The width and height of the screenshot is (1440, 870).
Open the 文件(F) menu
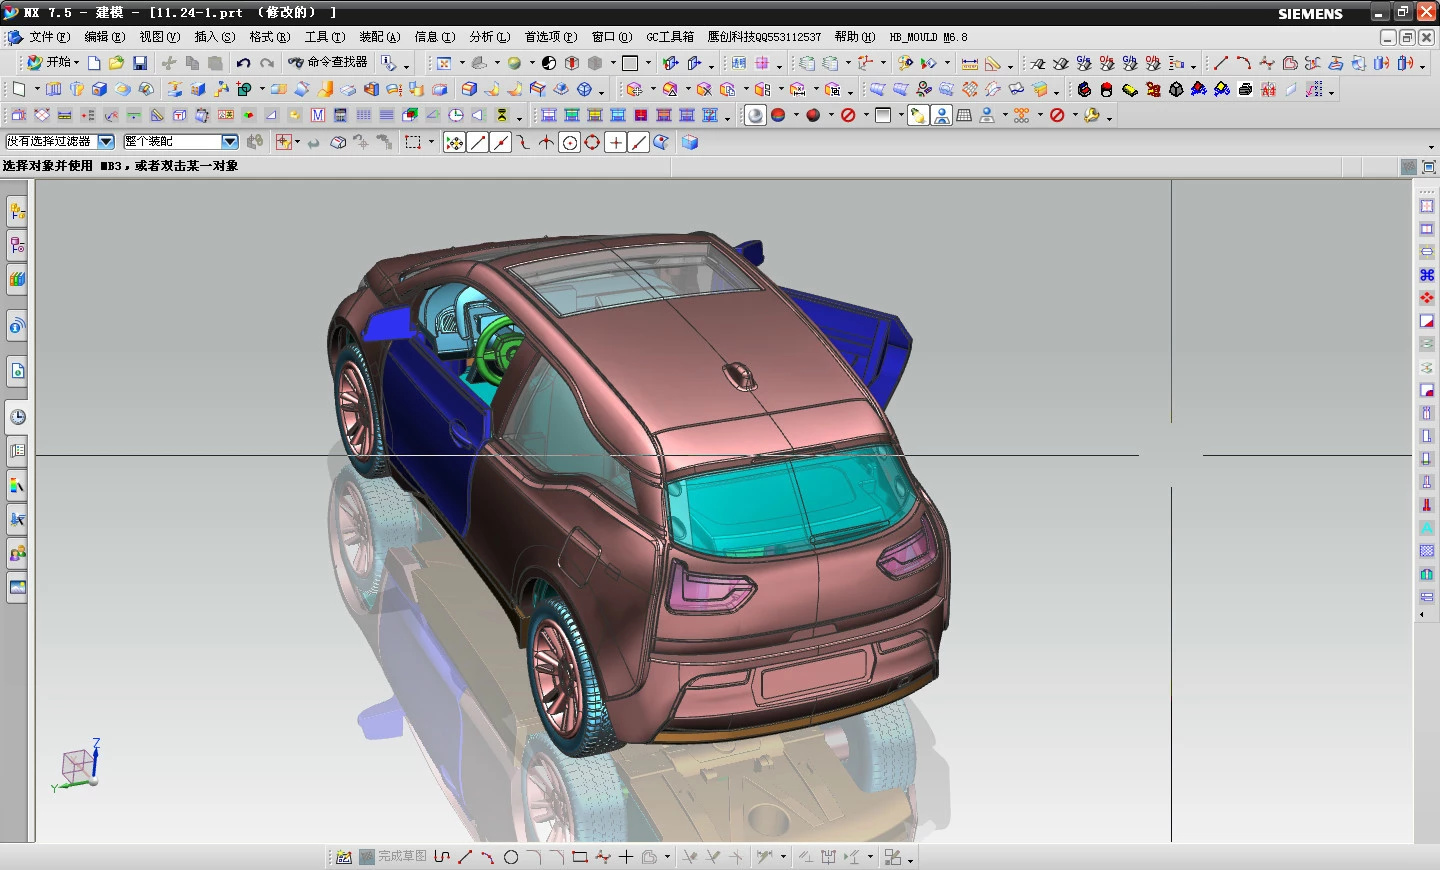(48, 37)
